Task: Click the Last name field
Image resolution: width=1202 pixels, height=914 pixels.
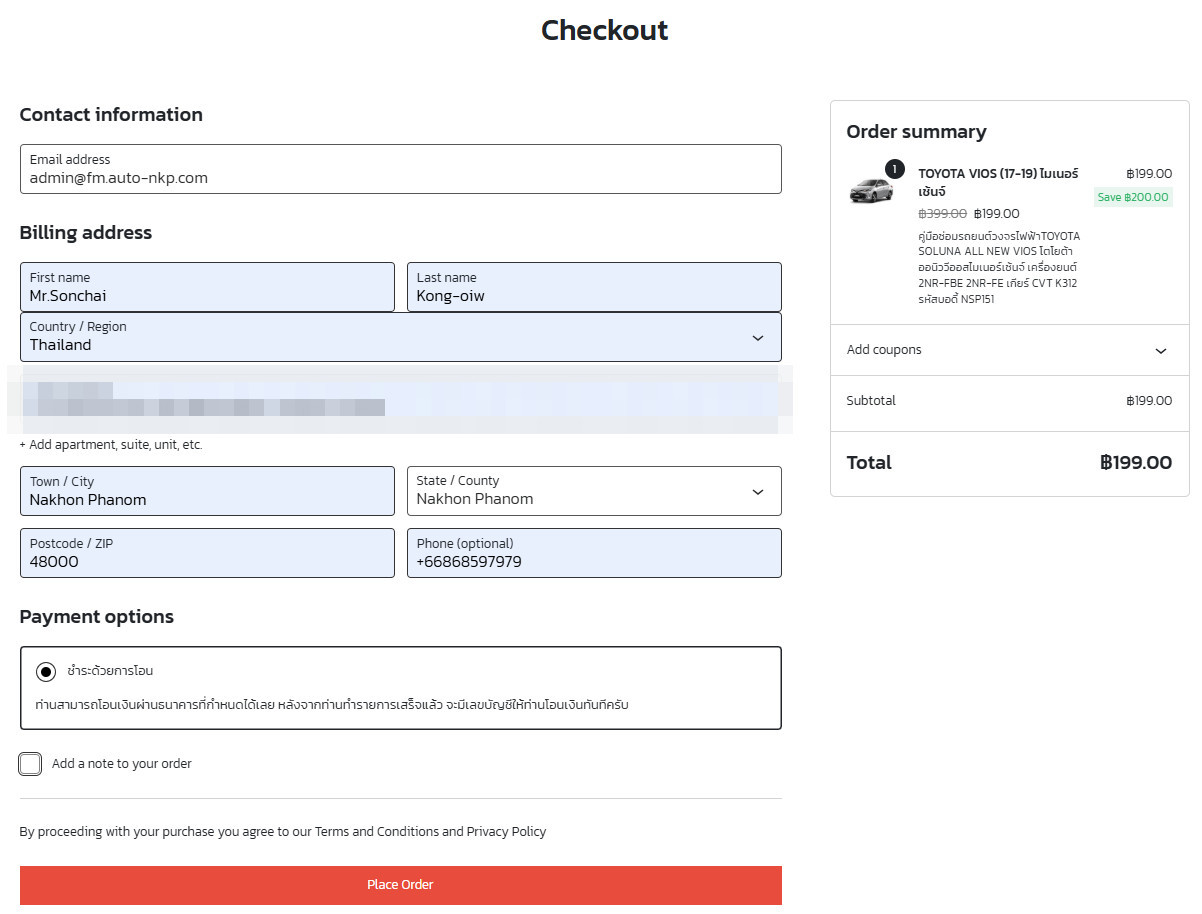Action: tap(594, 287)
